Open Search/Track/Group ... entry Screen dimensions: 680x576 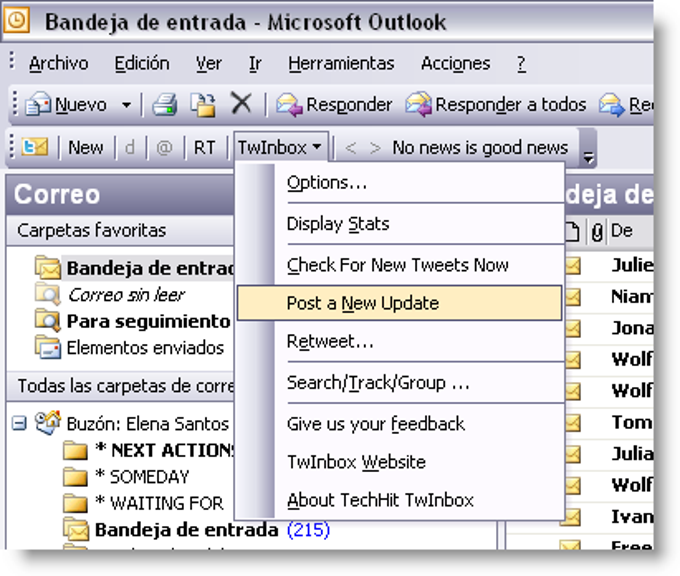[399, 383]
